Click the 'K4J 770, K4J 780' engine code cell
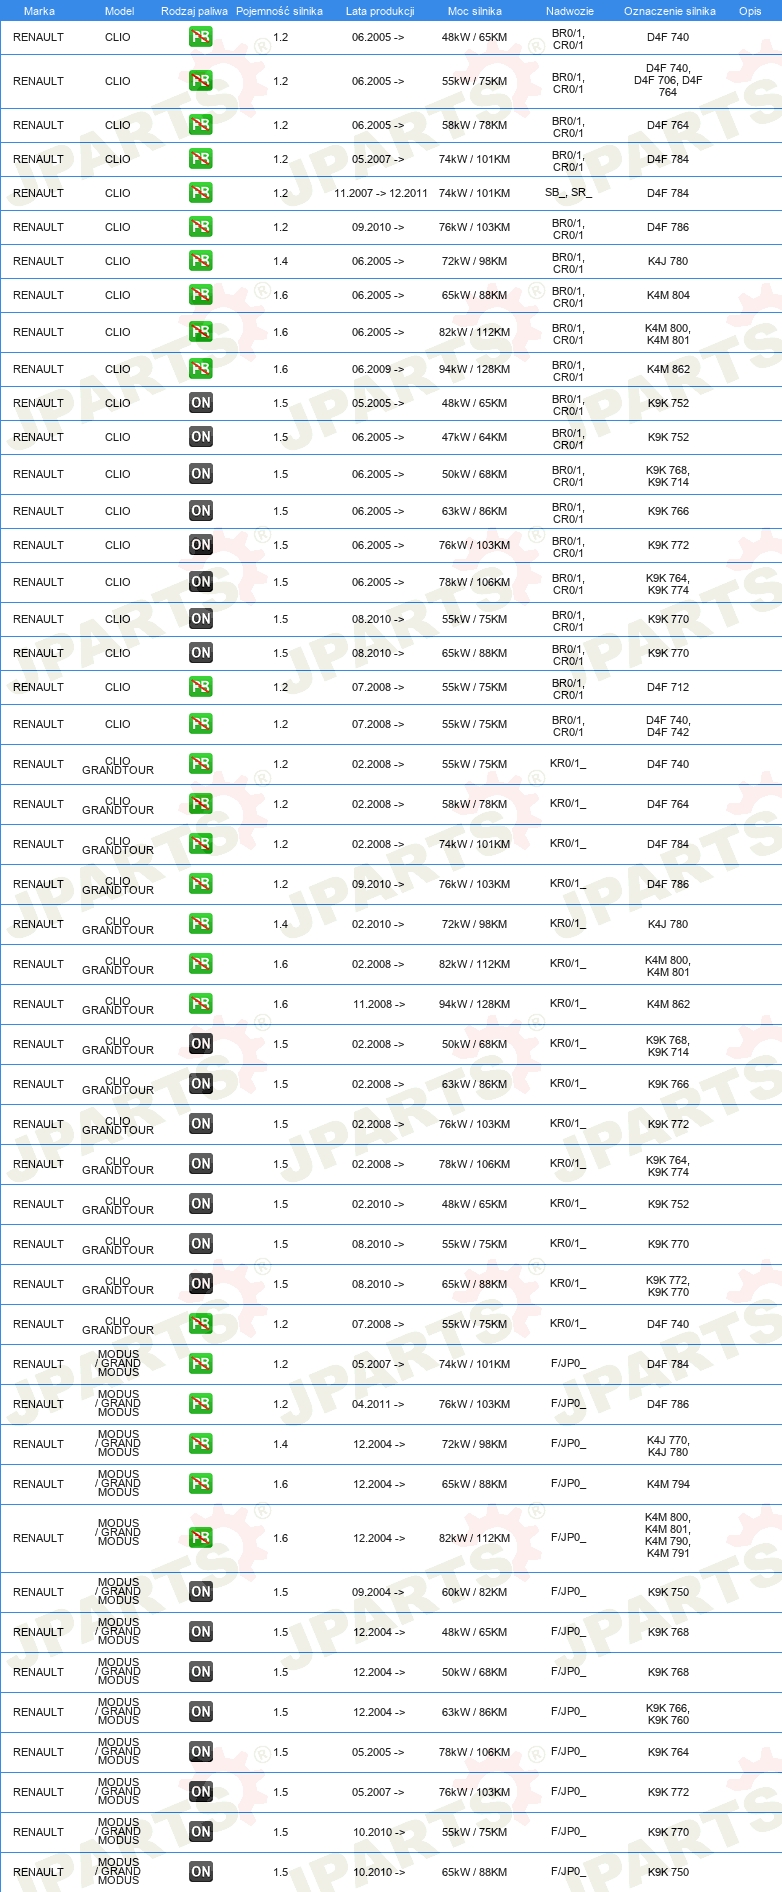 [x=668, y=1446]
